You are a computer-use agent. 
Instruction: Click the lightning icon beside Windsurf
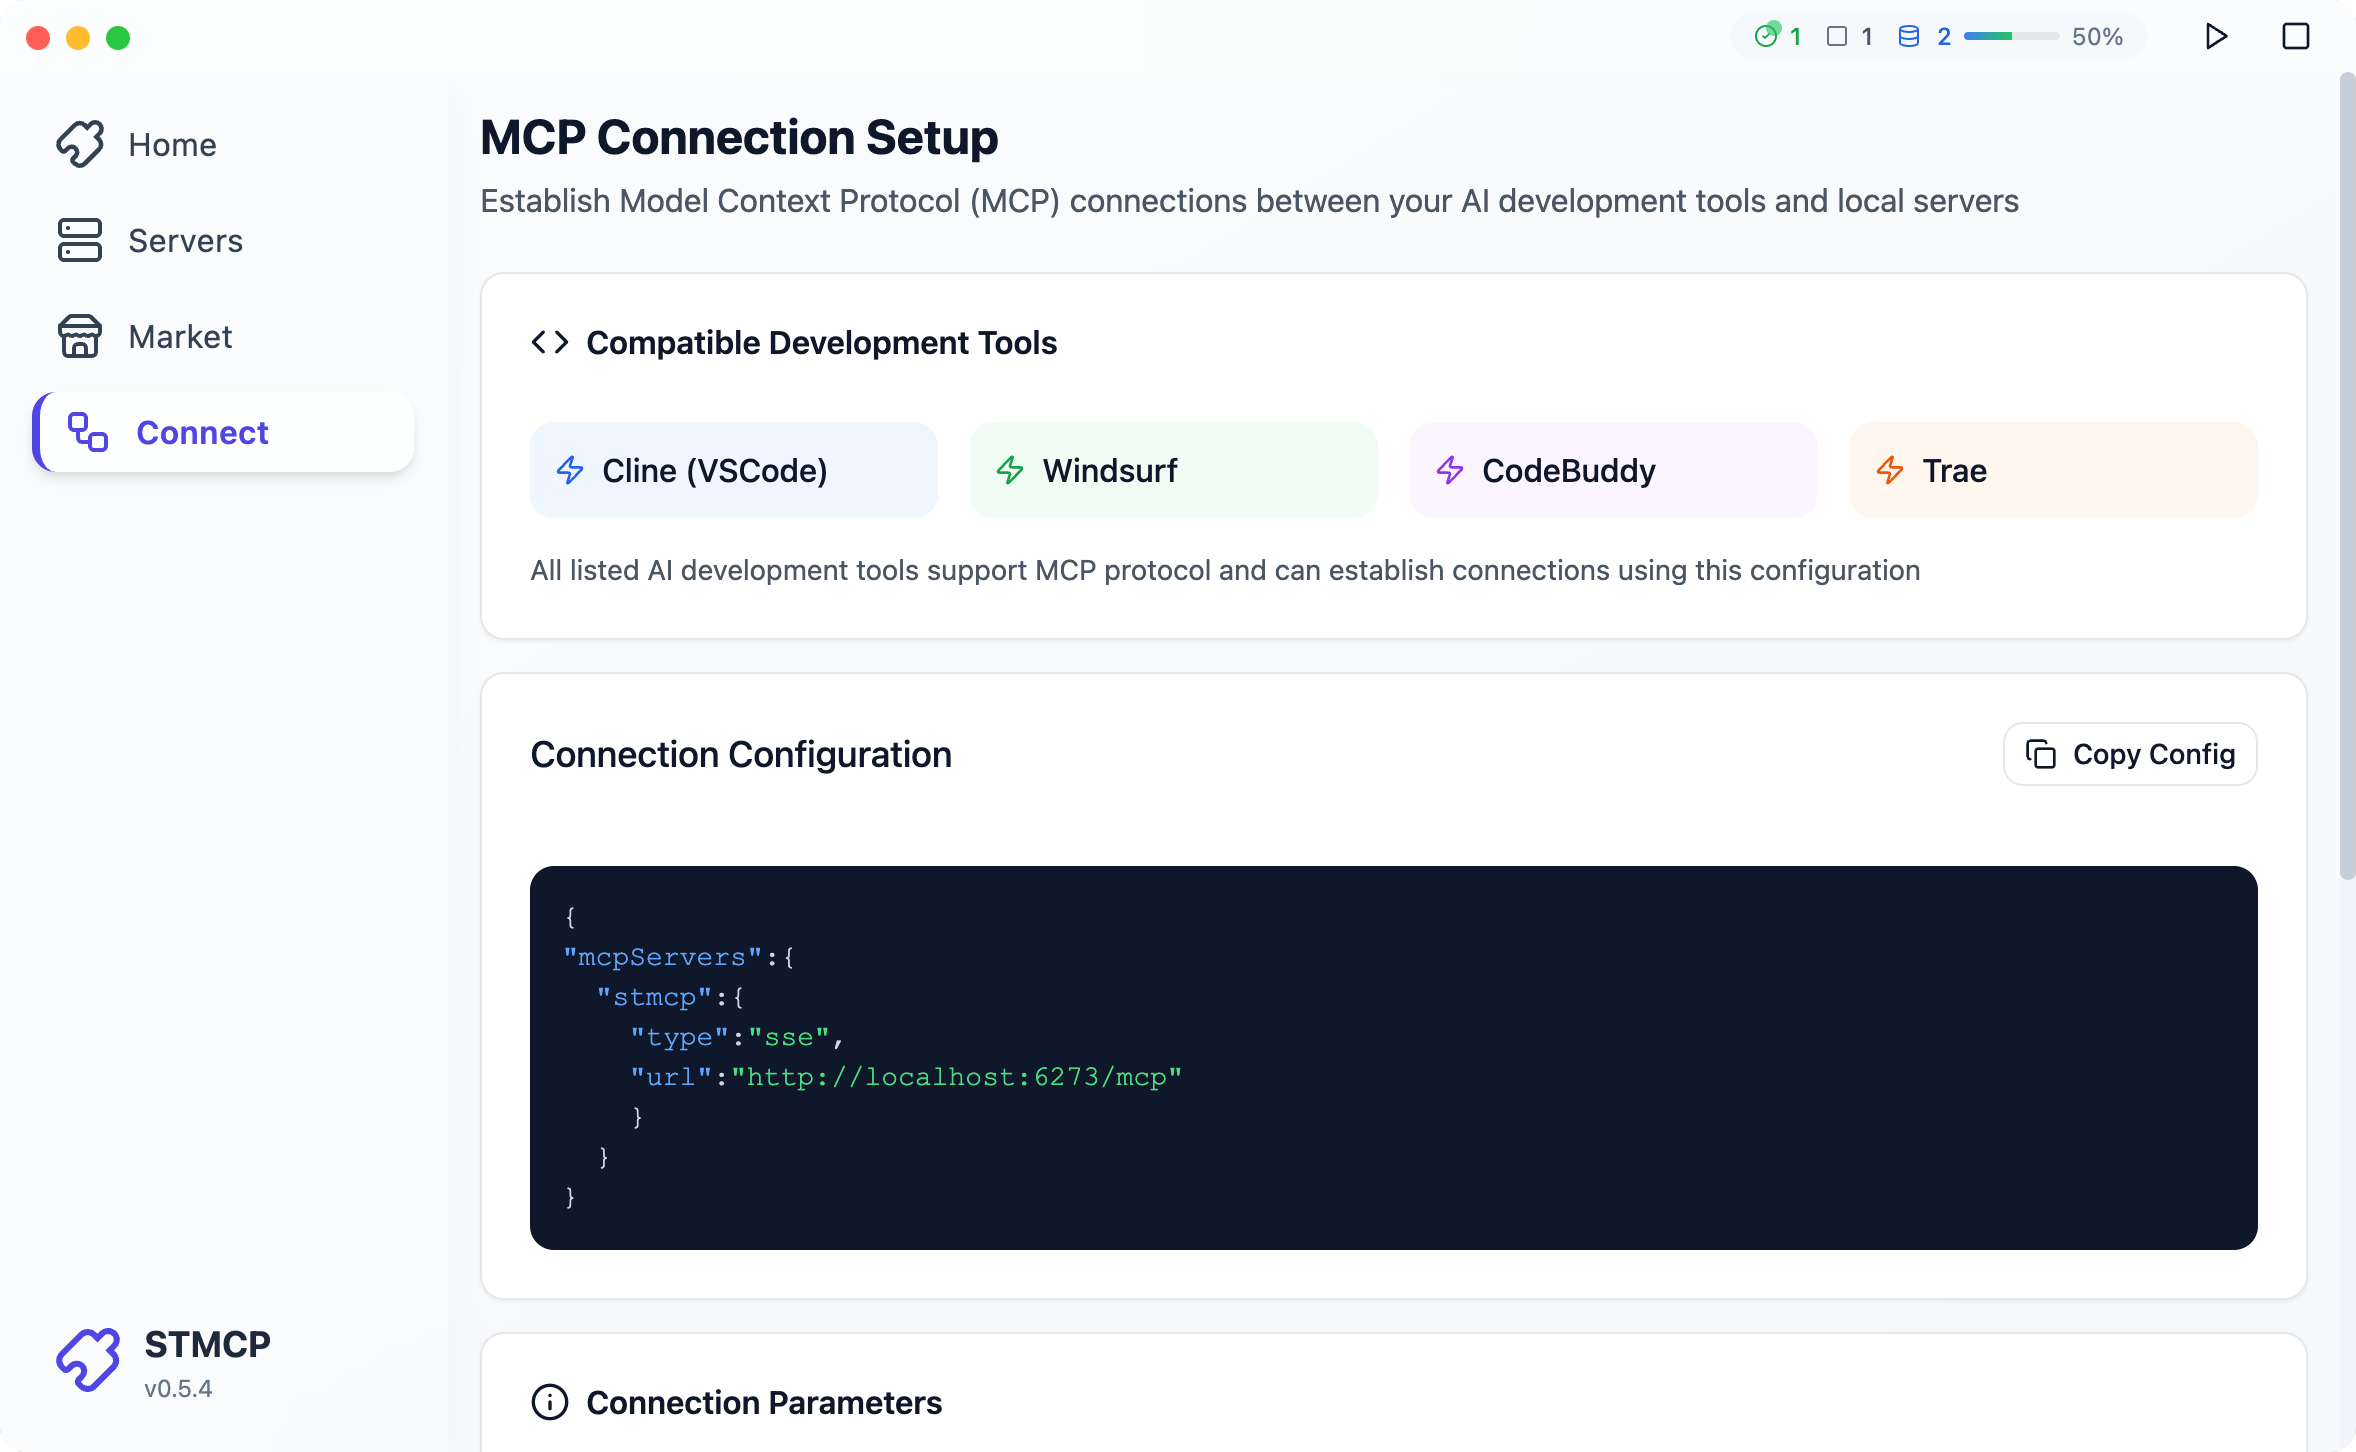point(1009,470)
